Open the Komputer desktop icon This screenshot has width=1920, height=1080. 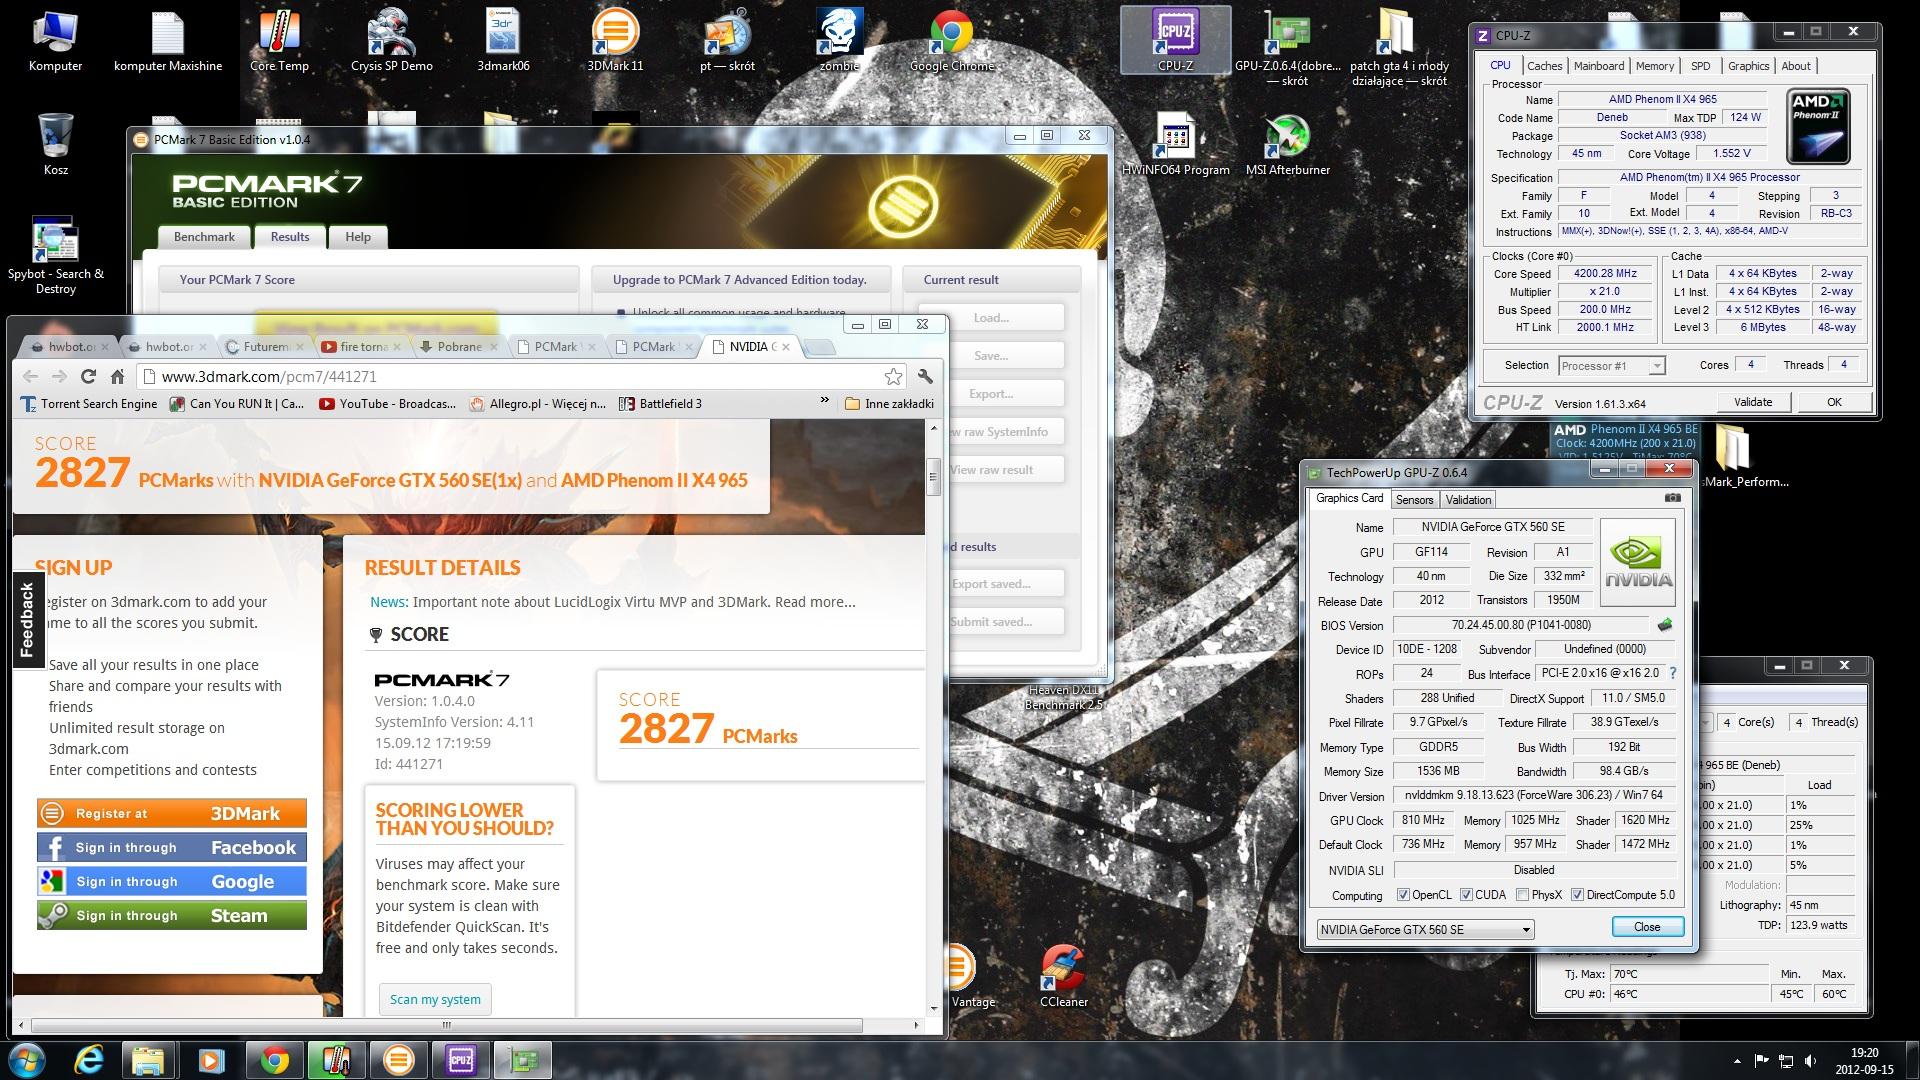[x=55, y=42]
